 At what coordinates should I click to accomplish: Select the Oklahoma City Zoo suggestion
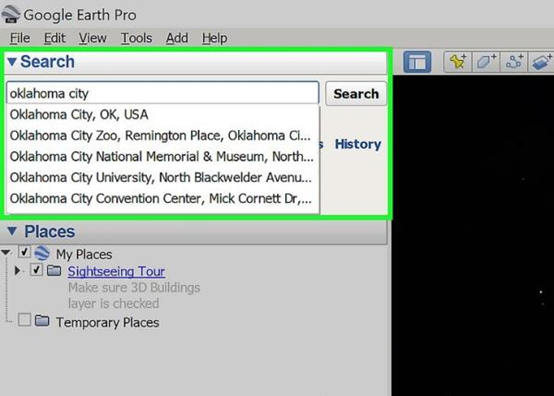163,136
